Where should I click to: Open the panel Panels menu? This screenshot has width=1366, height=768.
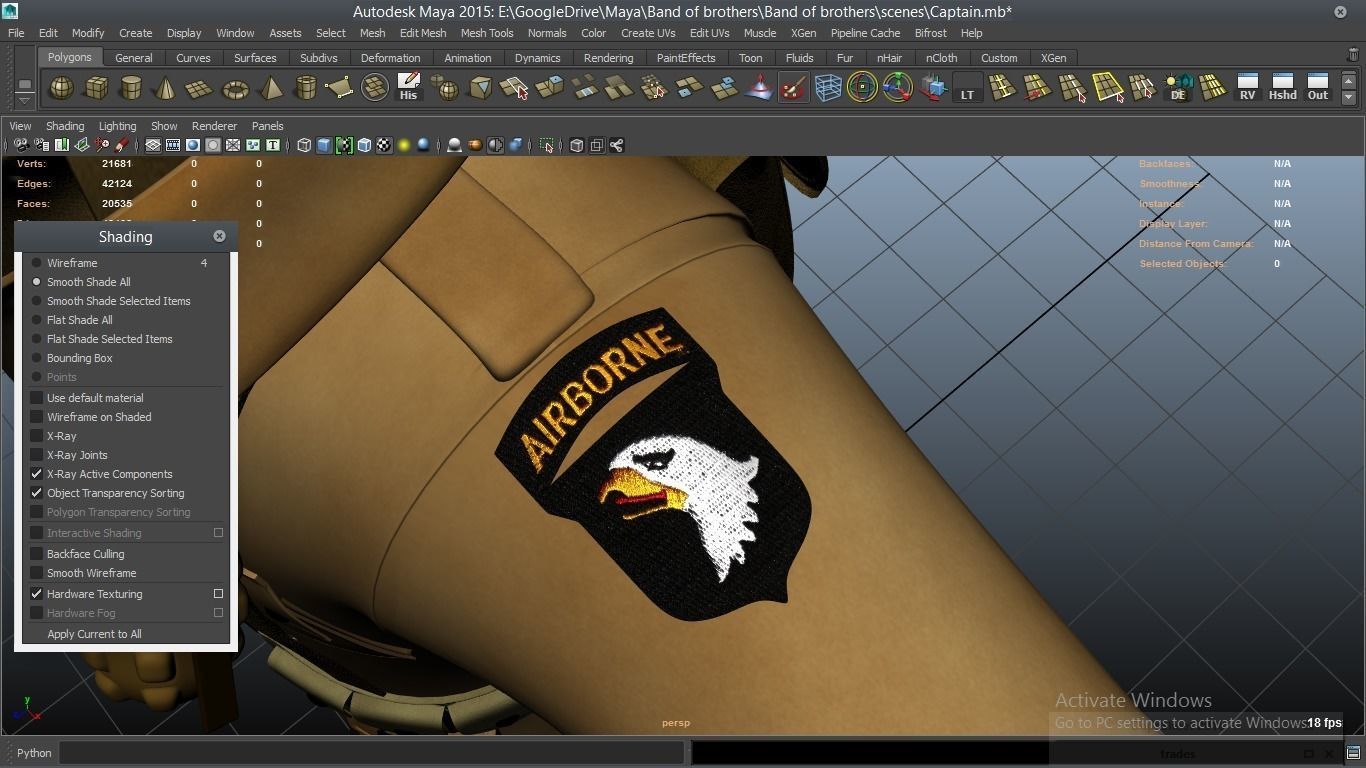(x=267, y=126)
